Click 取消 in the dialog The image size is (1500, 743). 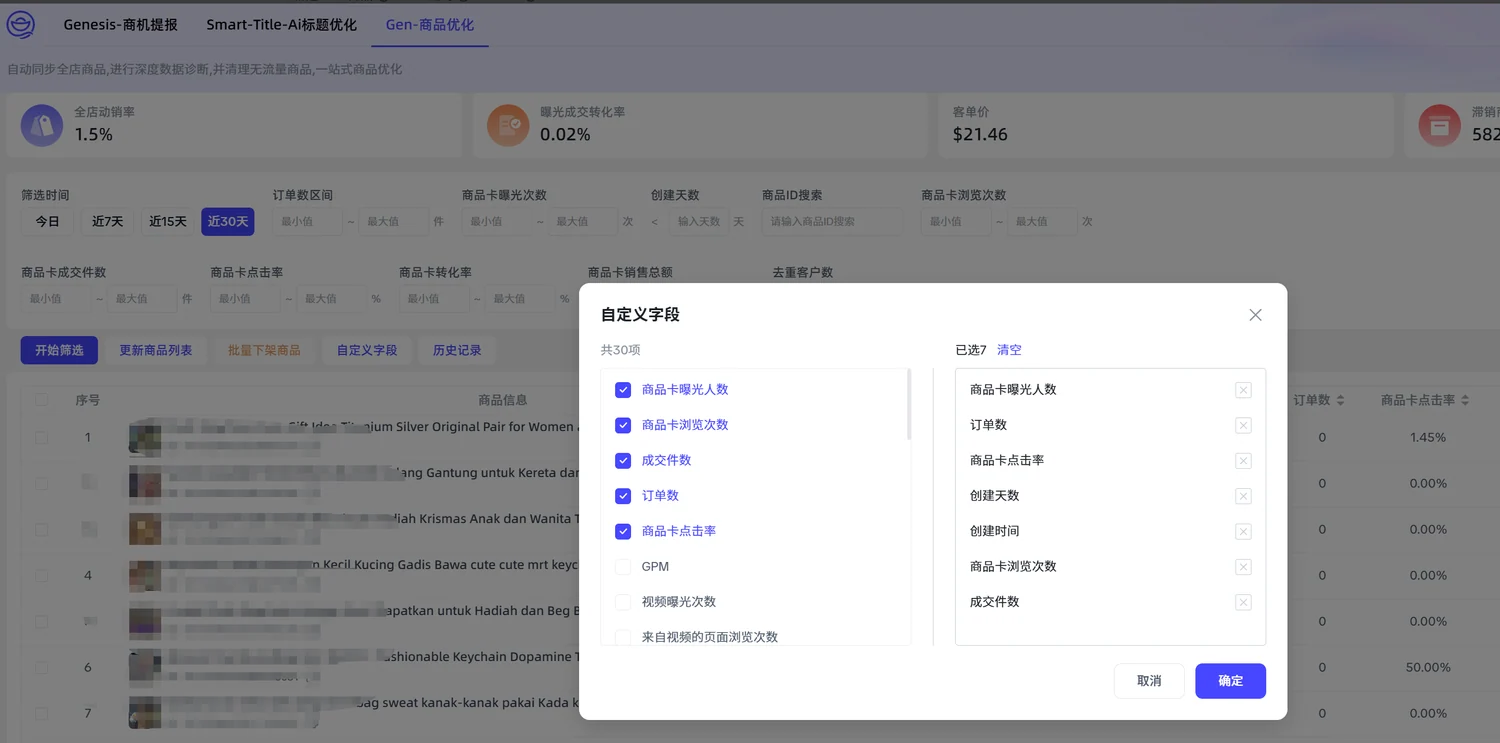(x=1149, y=681)
